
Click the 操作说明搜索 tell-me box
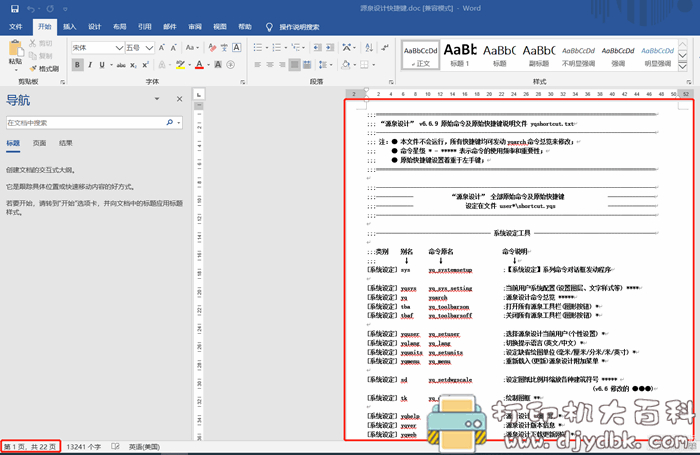coord(293,27)
